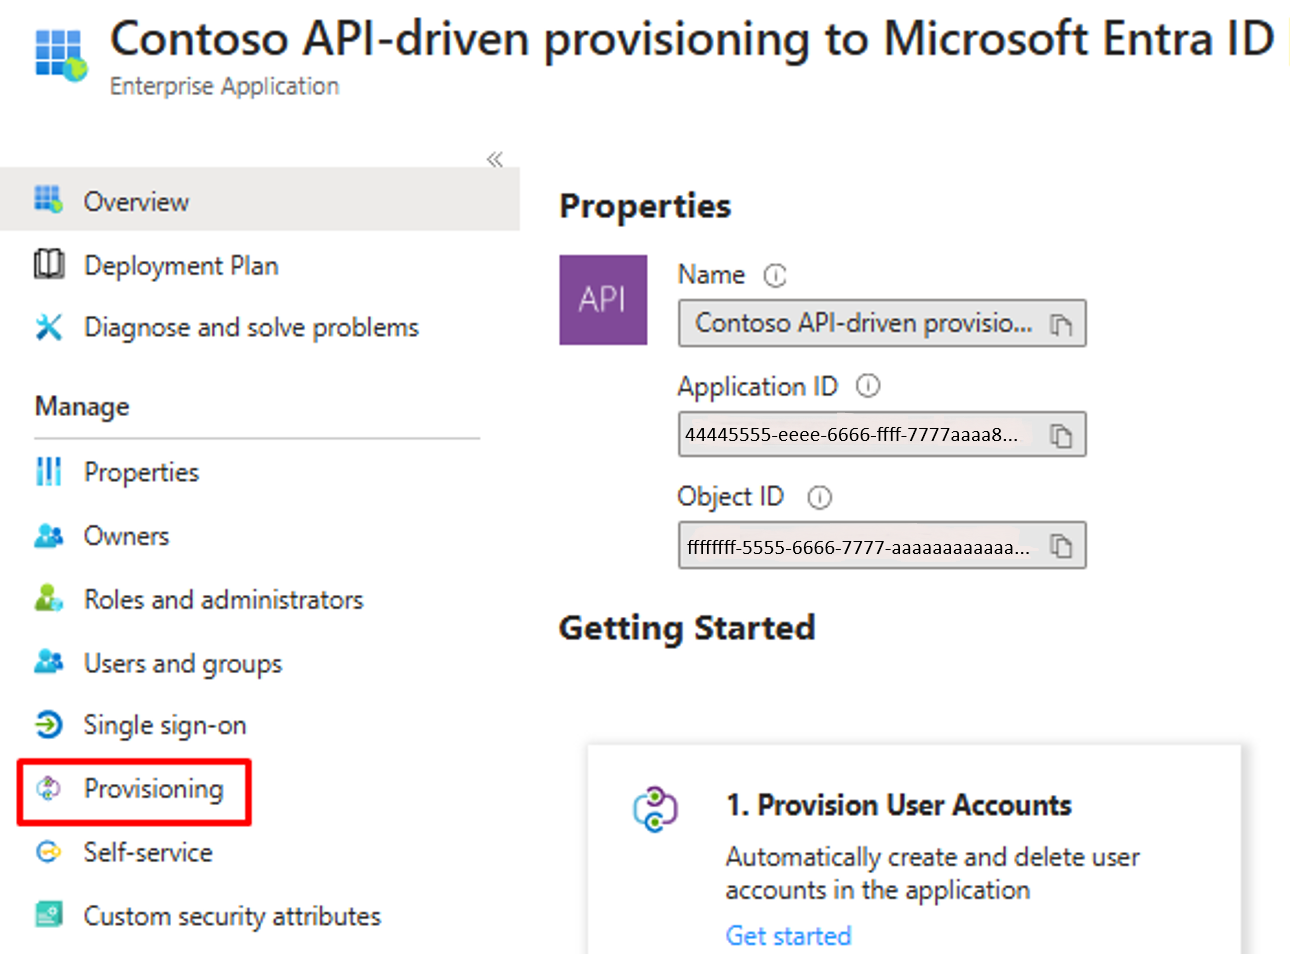Show info tooltip next to Object ID
The width and height of the screenshot is (1290, 954).
pyautogui.click(x=820, y=497)
